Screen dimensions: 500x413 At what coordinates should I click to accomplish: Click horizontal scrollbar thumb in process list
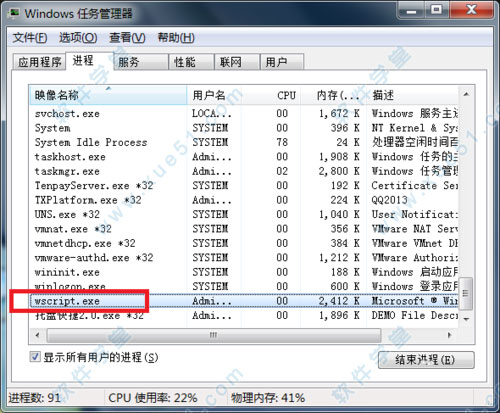214,335
